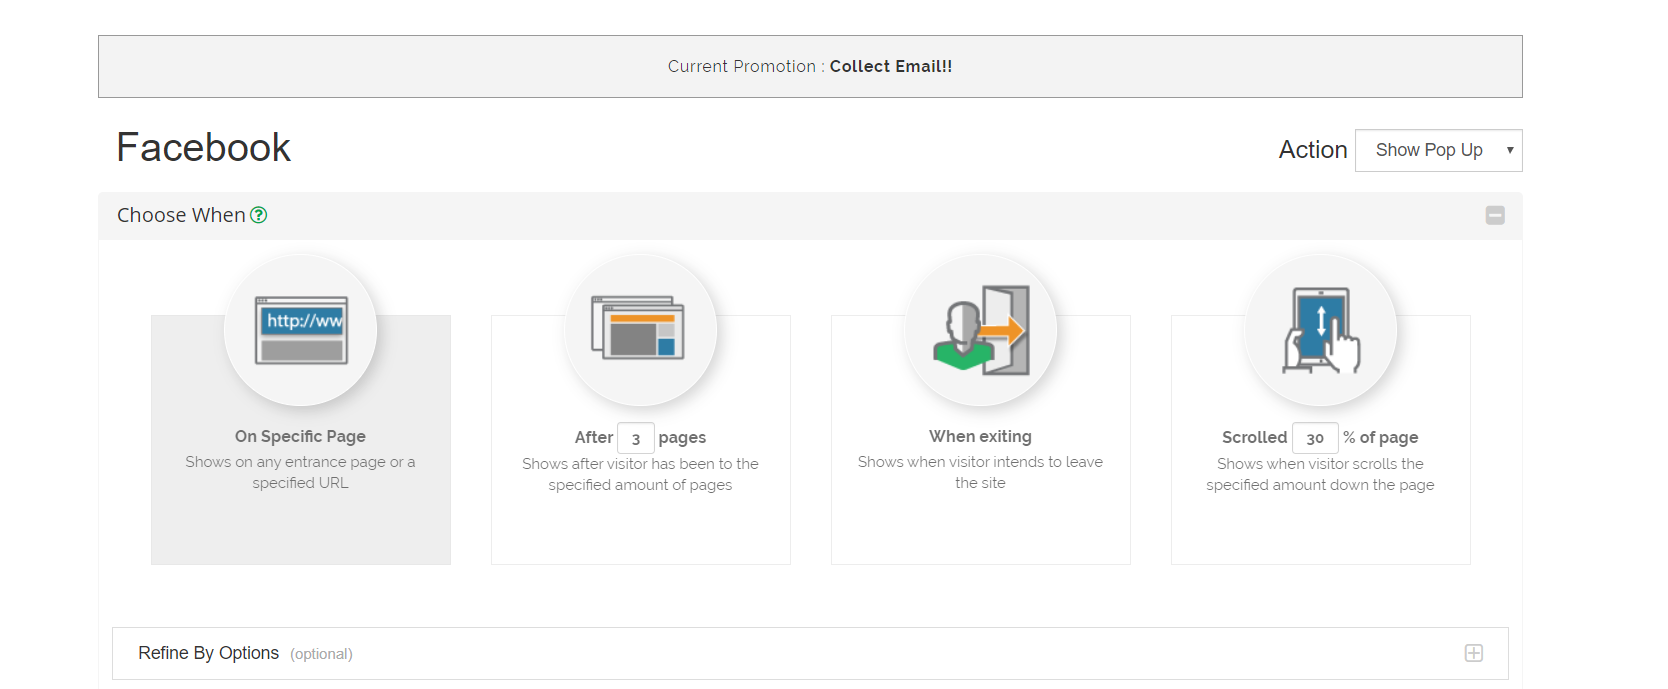
Task: Click the Facebook heading
Action: tap(203, 148)
